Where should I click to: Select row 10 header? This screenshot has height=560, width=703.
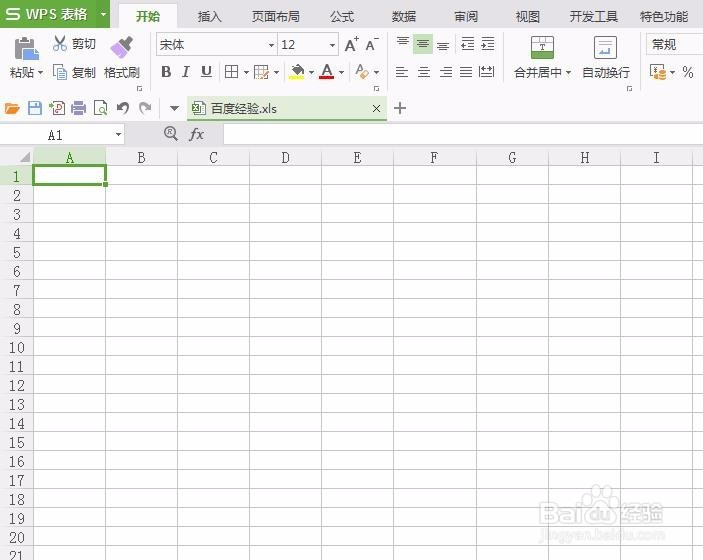tap(17, 347)
